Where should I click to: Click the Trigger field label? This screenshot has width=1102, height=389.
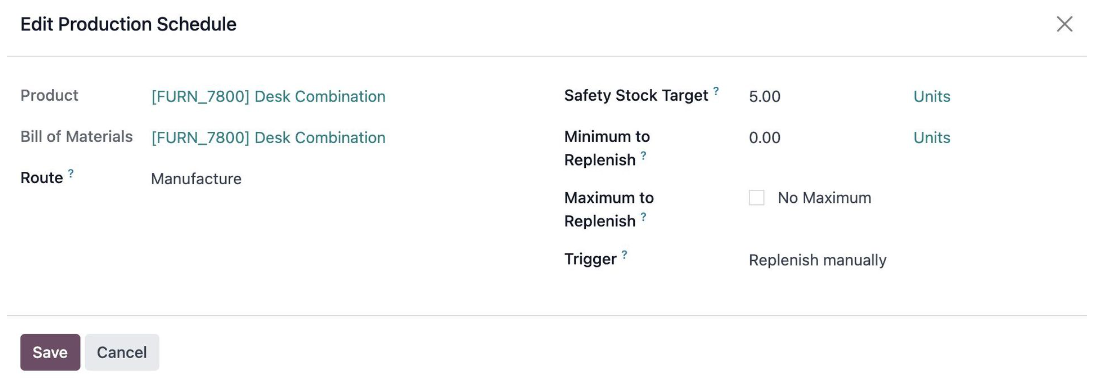point(590,259)
